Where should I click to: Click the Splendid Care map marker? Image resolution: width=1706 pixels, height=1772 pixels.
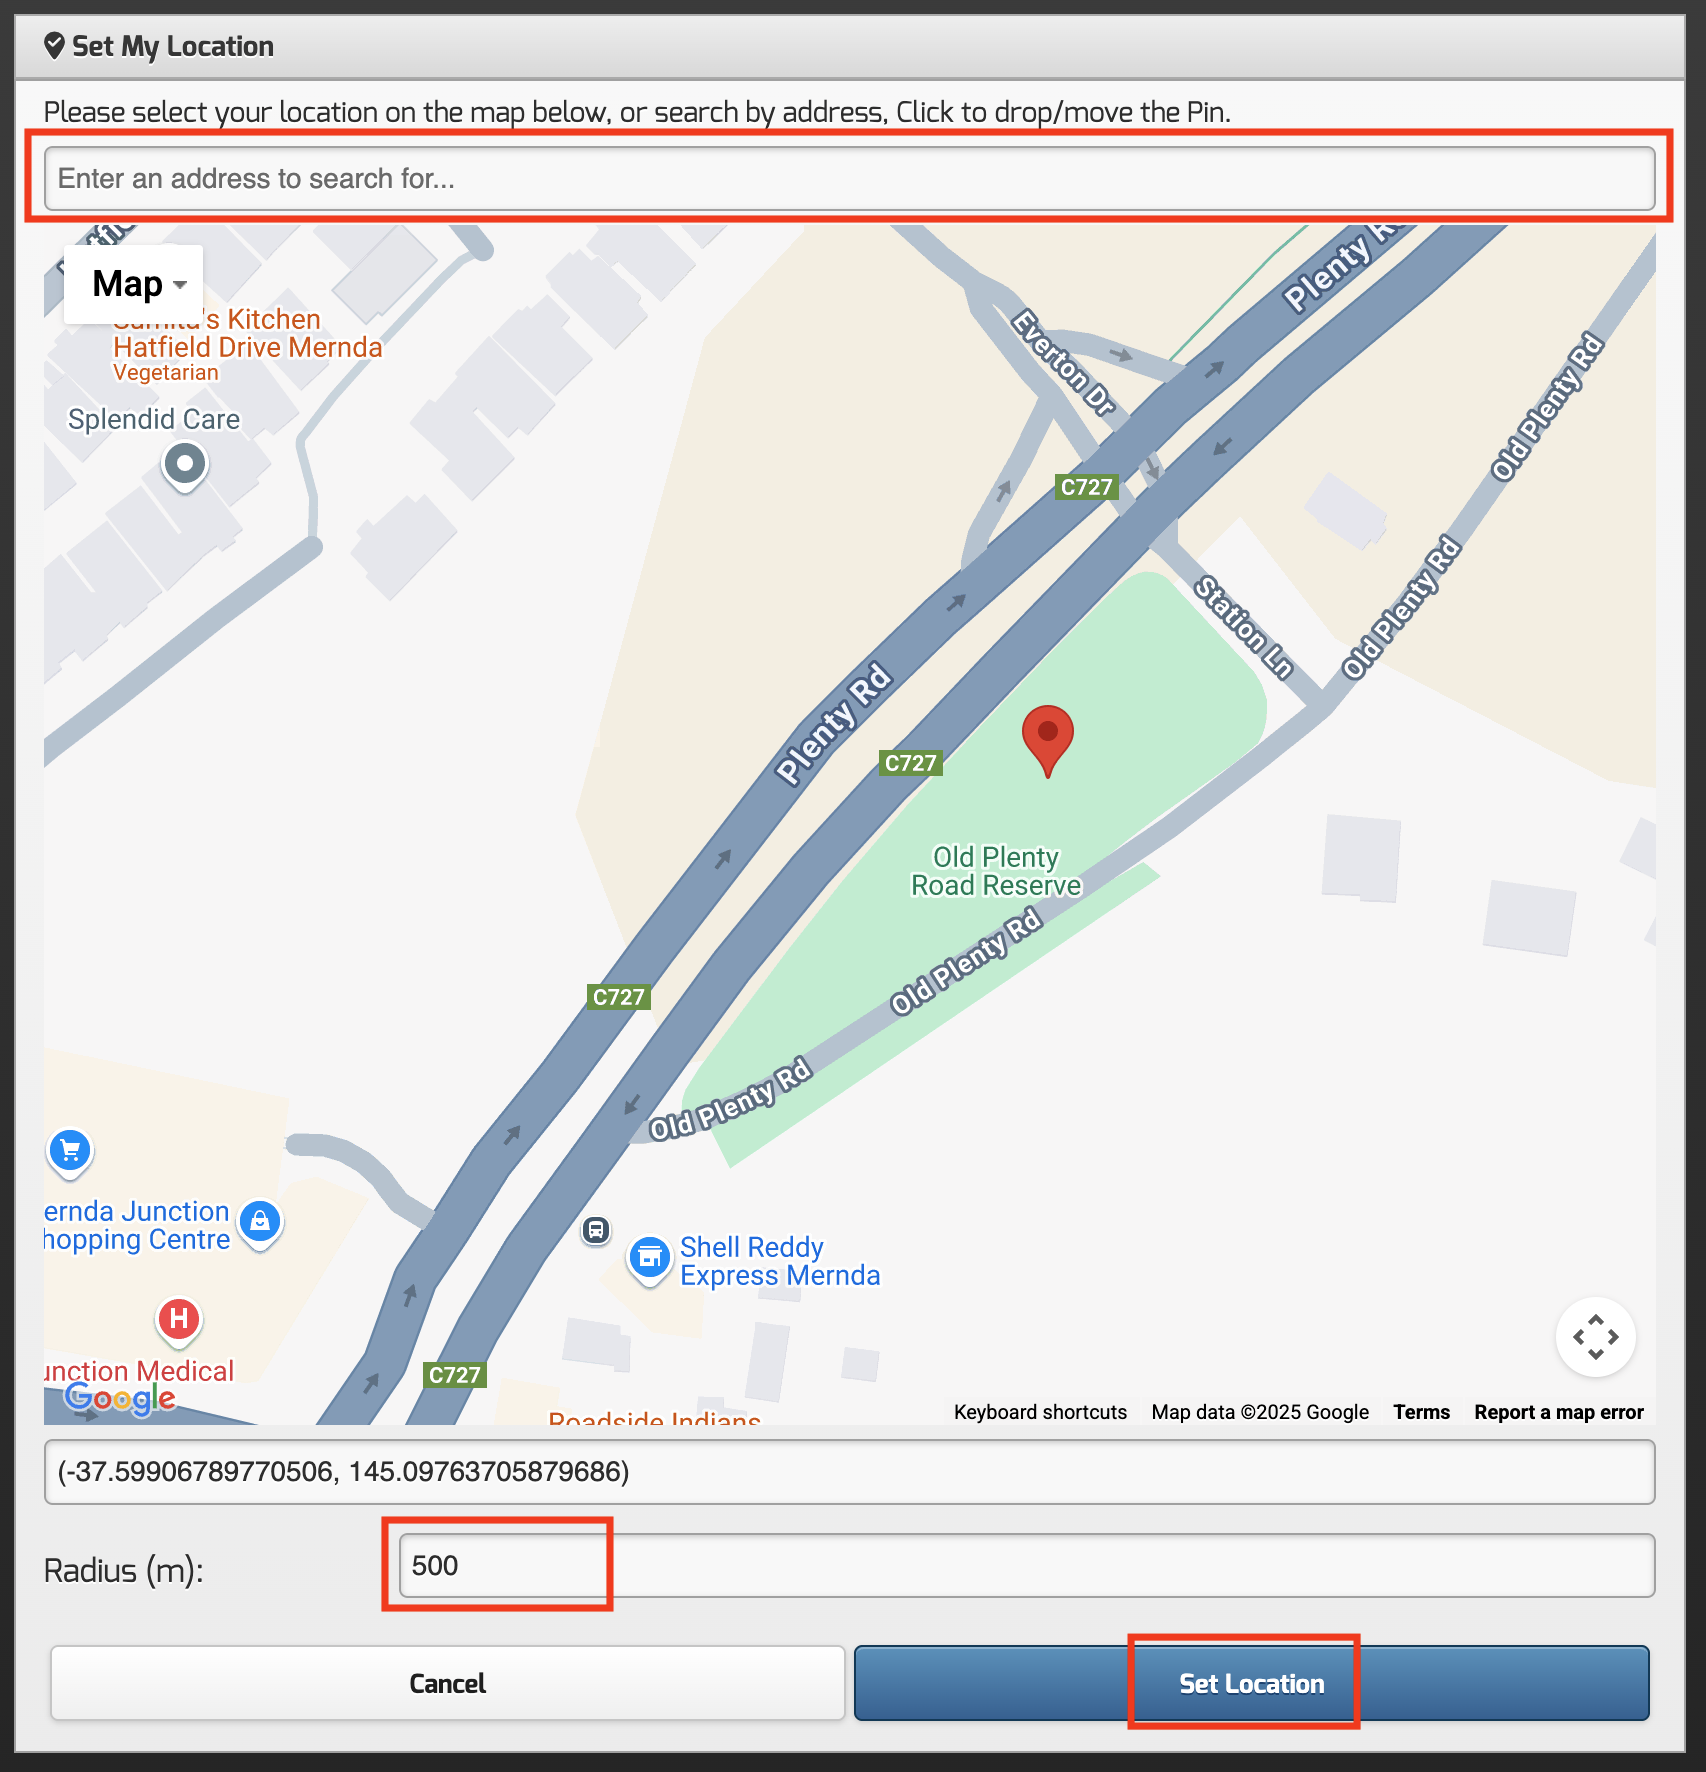(x=185, y=464)
